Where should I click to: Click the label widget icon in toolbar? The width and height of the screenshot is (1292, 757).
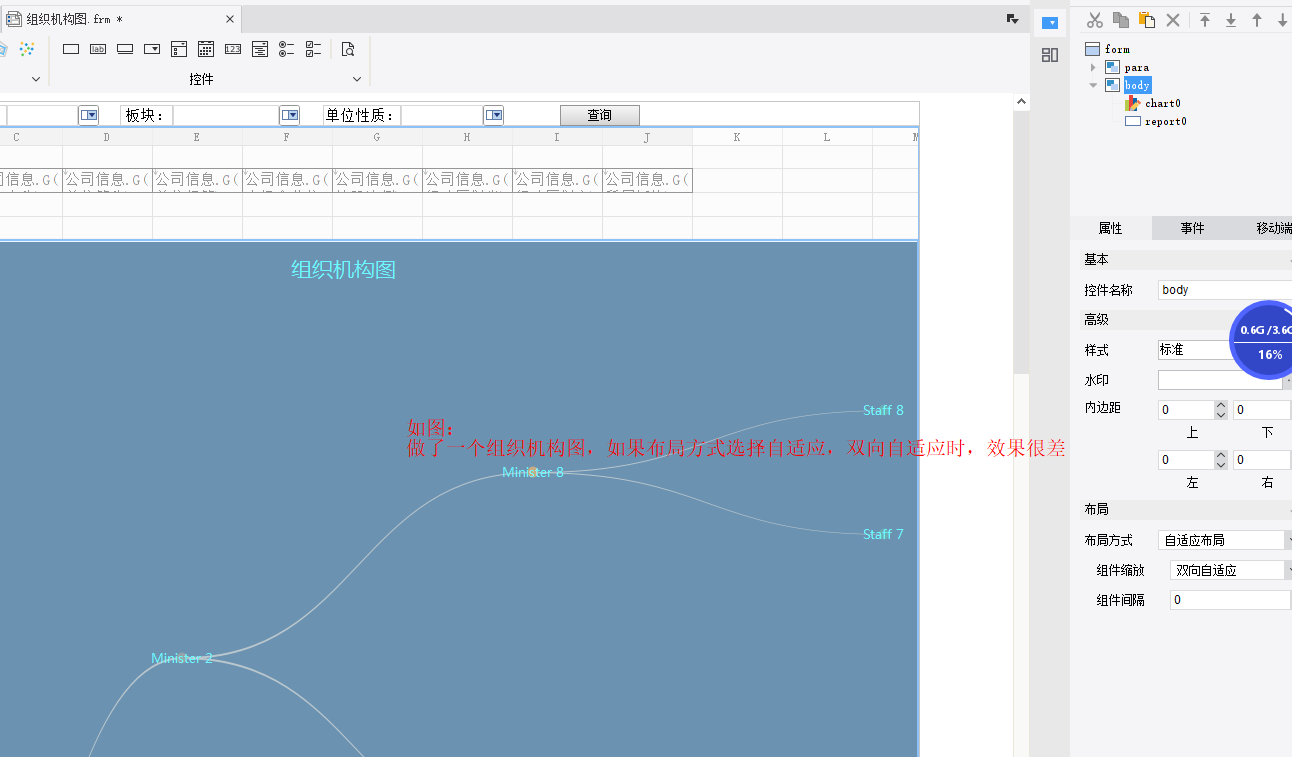(x=98, y=49)
